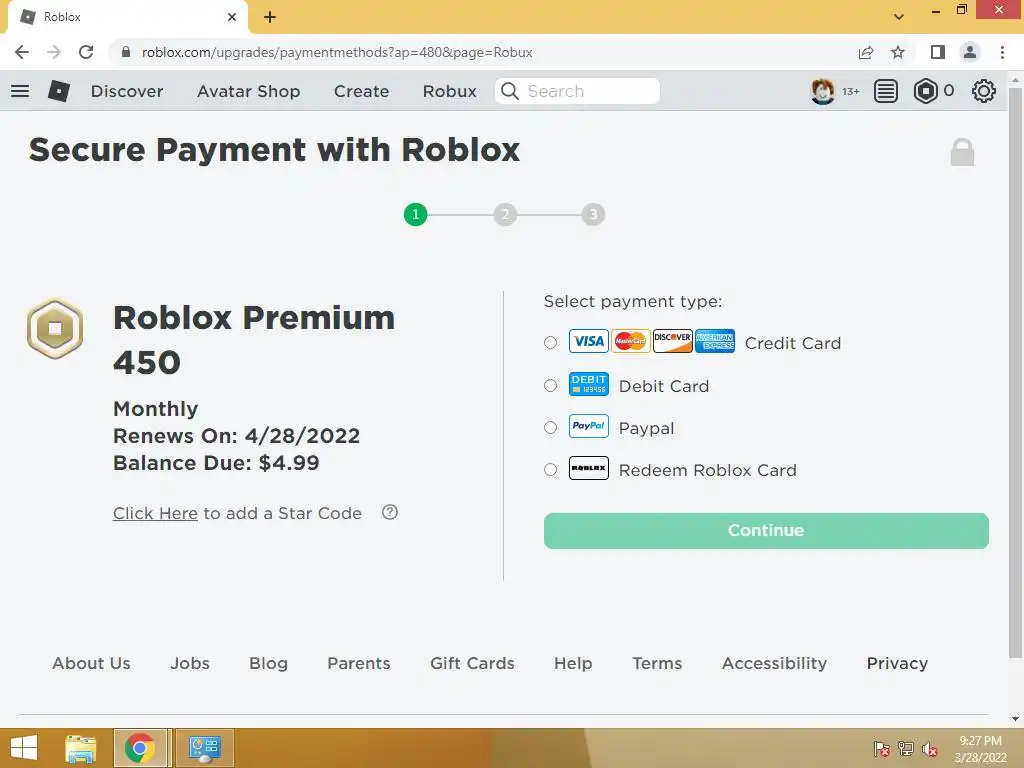1024x768 pixels.
Task: Open Chrome three-dot menu
Action: click(1002, 52)
